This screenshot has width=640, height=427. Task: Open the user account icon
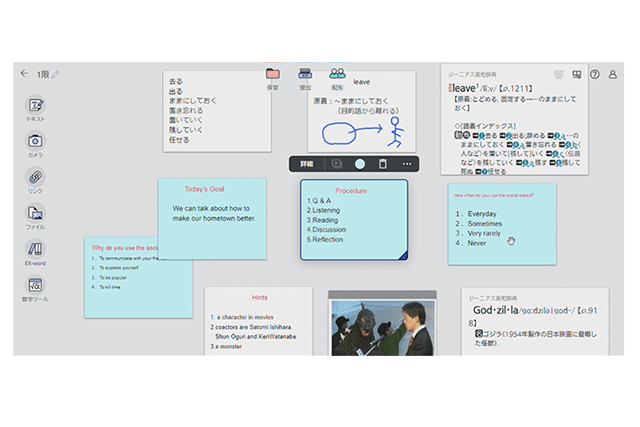[x=613, y=74]
